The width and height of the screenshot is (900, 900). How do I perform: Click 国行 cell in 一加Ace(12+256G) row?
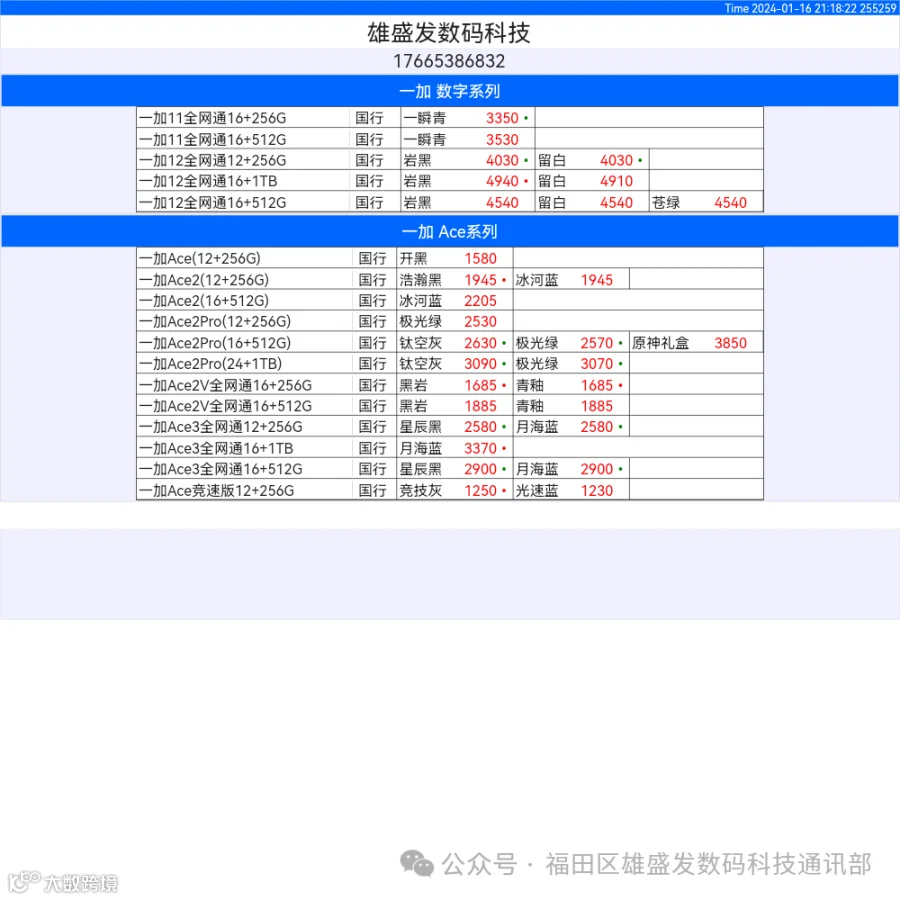(x=373, y=259)
